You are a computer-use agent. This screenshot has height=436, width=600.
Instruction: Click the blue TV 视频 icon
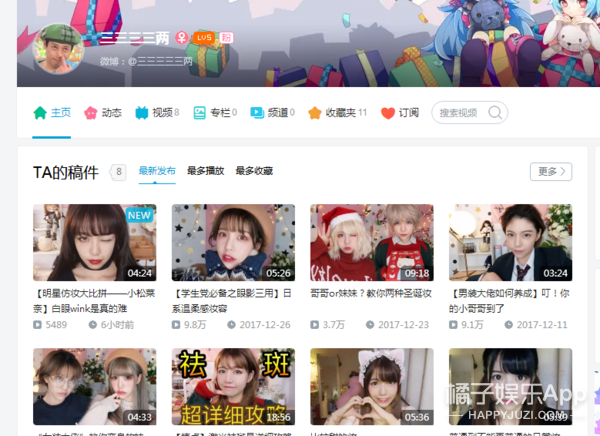(142, 113)
